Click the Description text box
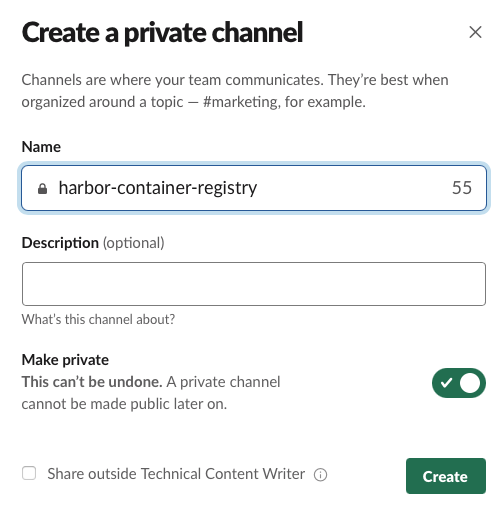504x507 pixels. pos(254,284)
